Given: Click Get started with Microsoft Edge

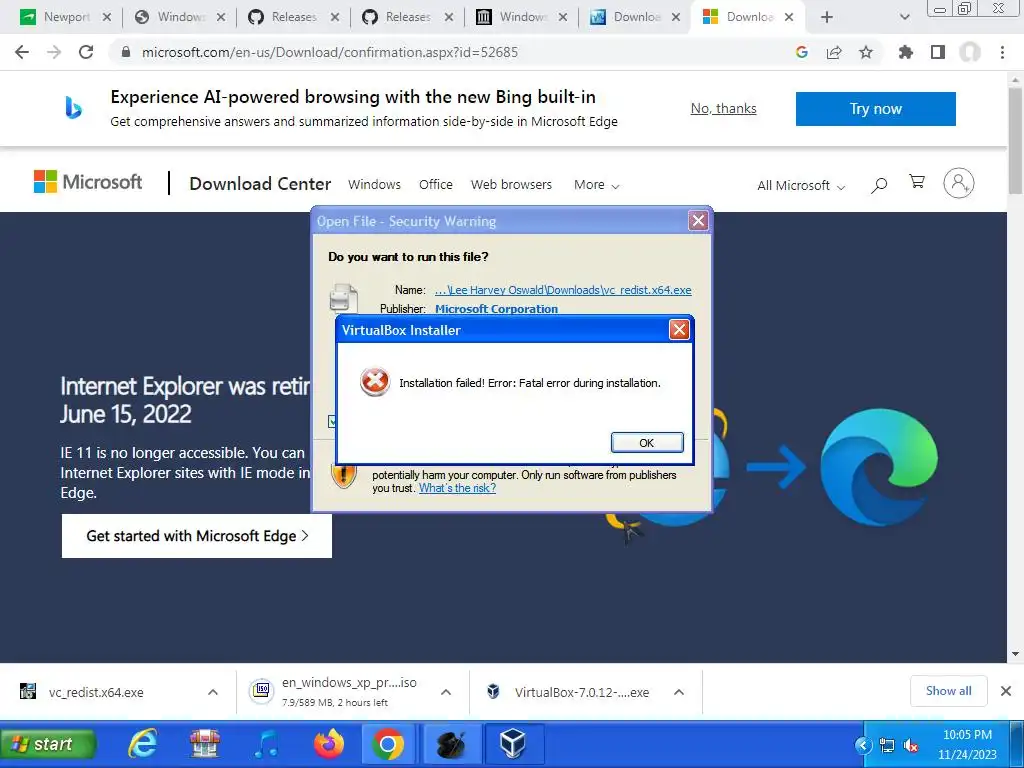Looking at the screenshot, I should tap(197, 536).
